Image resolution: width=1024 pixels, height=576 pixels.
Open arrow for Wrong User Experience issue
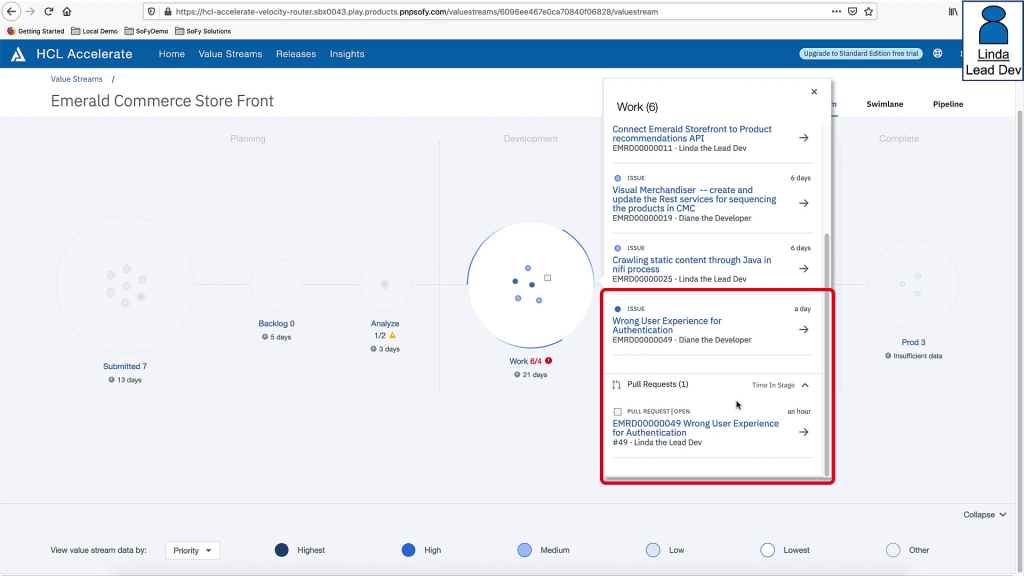click(x=803, y=330)
